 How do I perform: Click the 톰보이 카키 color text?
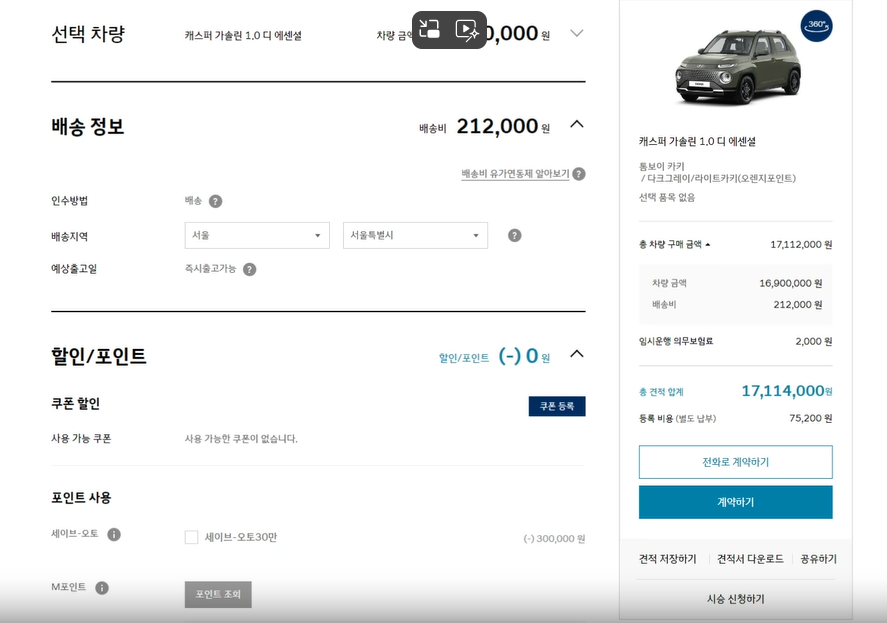(x=661, y=166)
